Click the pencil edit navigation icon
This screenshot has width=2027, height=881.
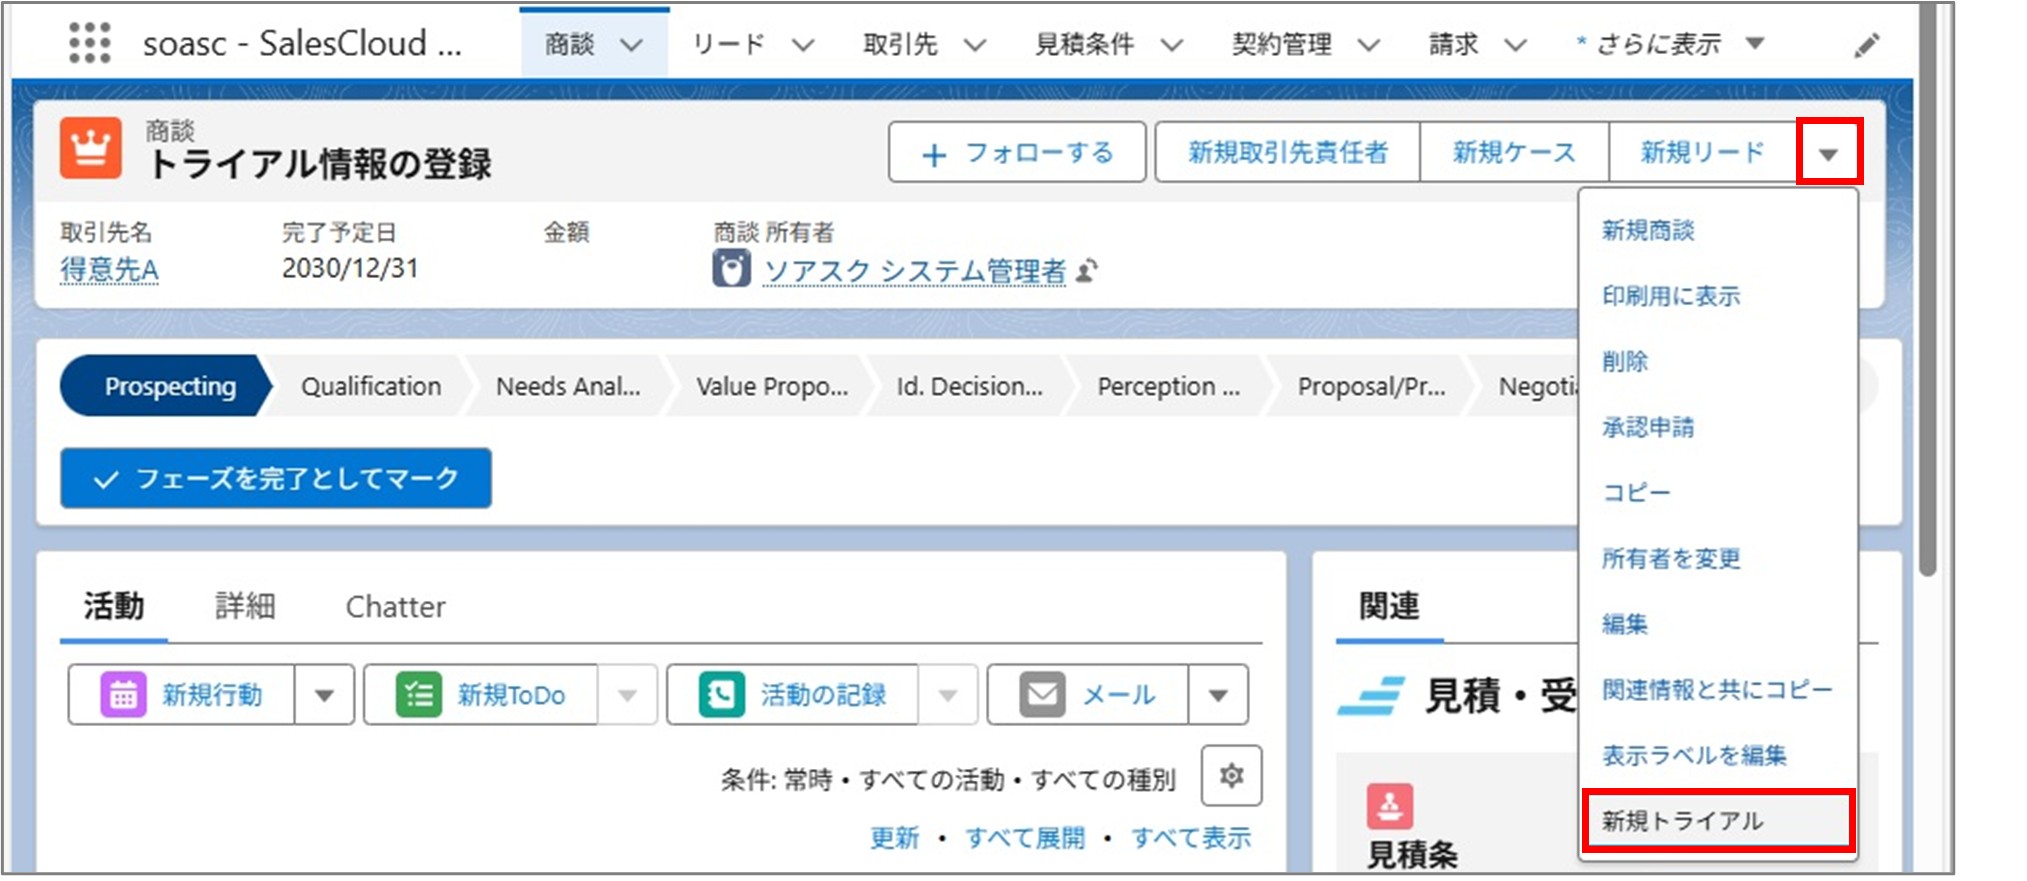pos(1866,45)
